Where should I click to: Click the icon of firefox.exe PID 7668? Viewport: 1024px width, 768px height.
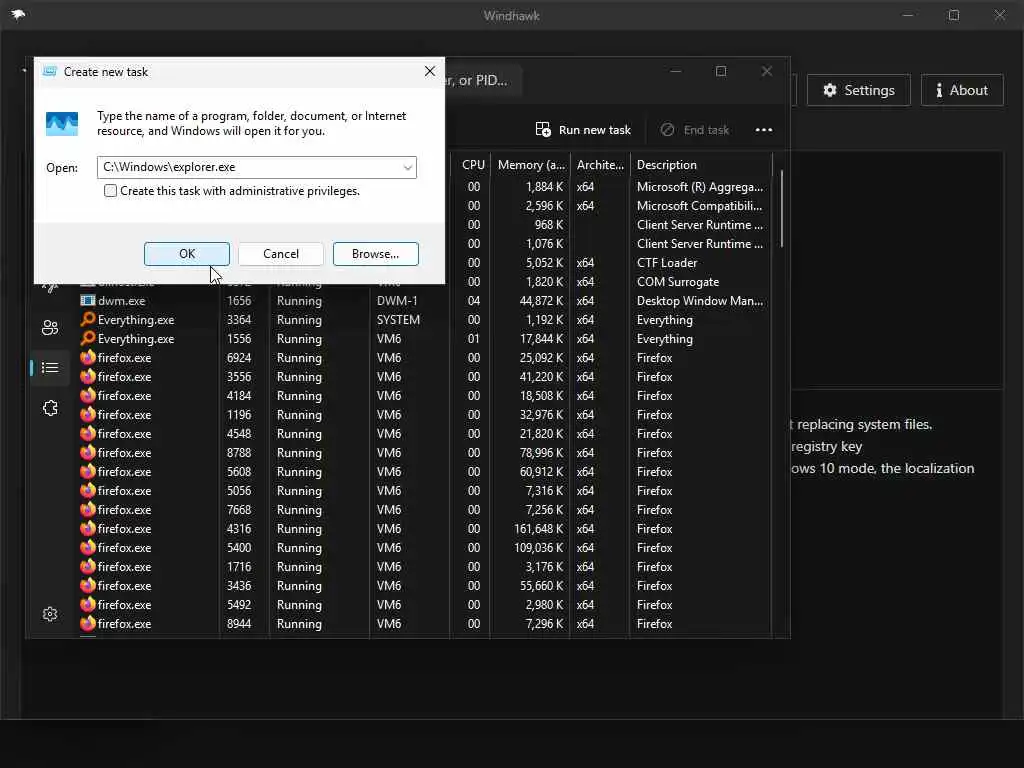(x=88, y=509)
